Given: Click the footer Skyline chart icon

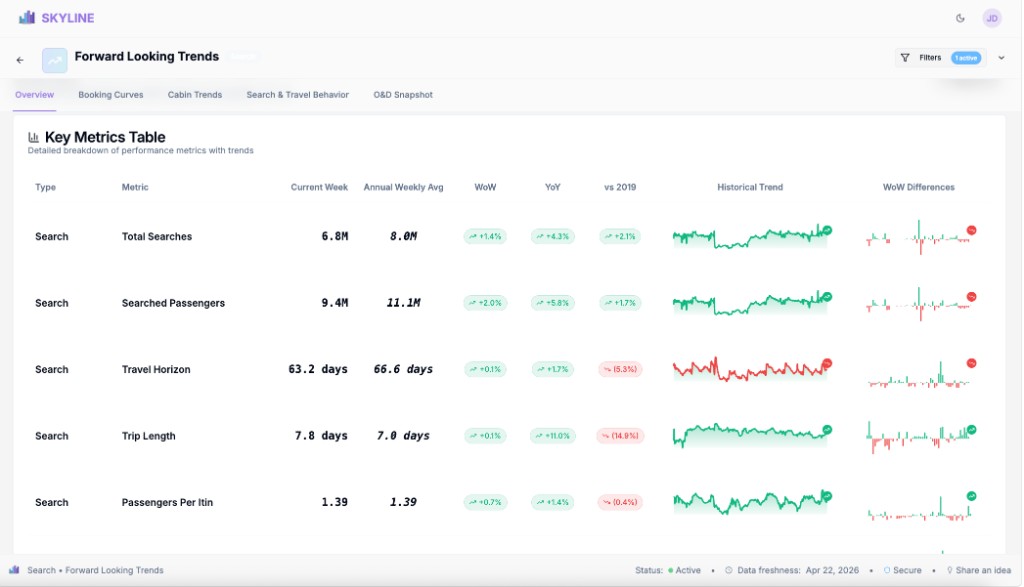Looking at the screenshot, I should point(14,570).
